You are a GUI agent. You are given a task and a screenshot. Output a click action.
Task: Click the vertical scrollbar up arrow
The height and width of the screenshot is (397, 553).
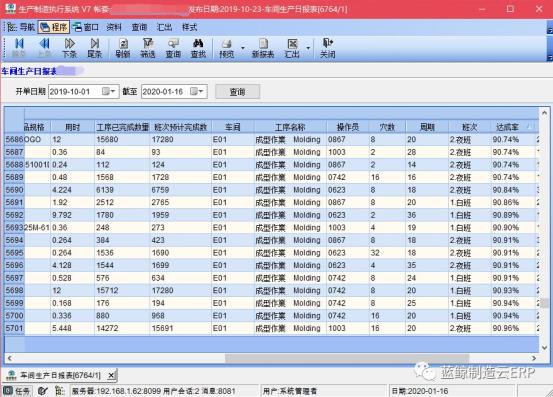click(545, 113)
